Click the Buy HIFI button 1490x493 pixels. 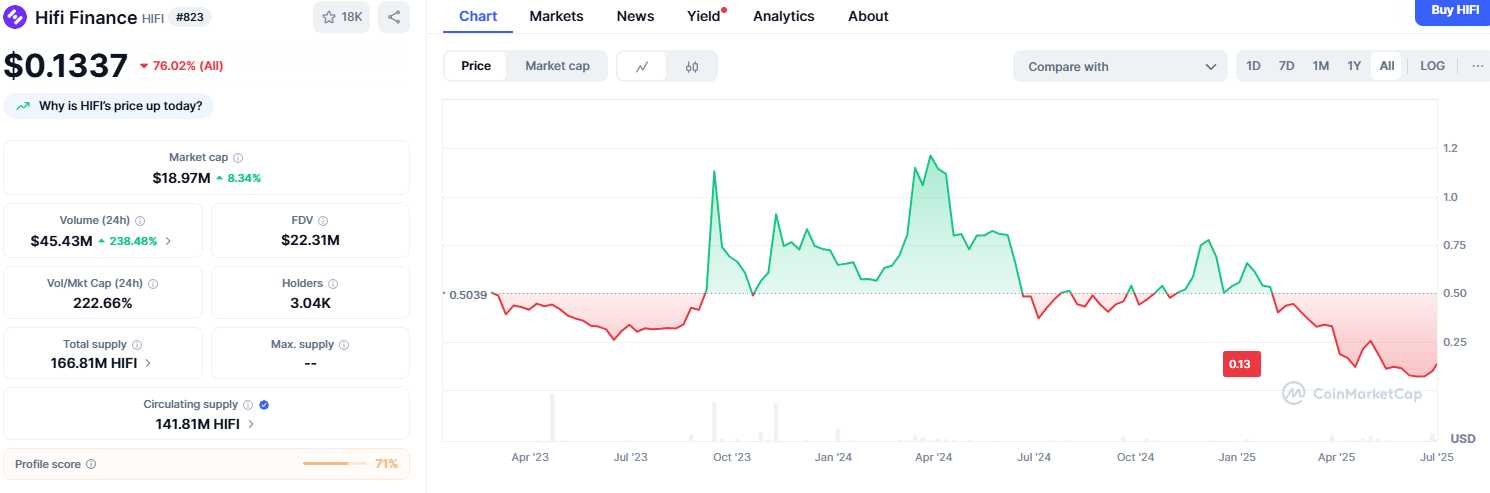click(x=1455, y=10)
